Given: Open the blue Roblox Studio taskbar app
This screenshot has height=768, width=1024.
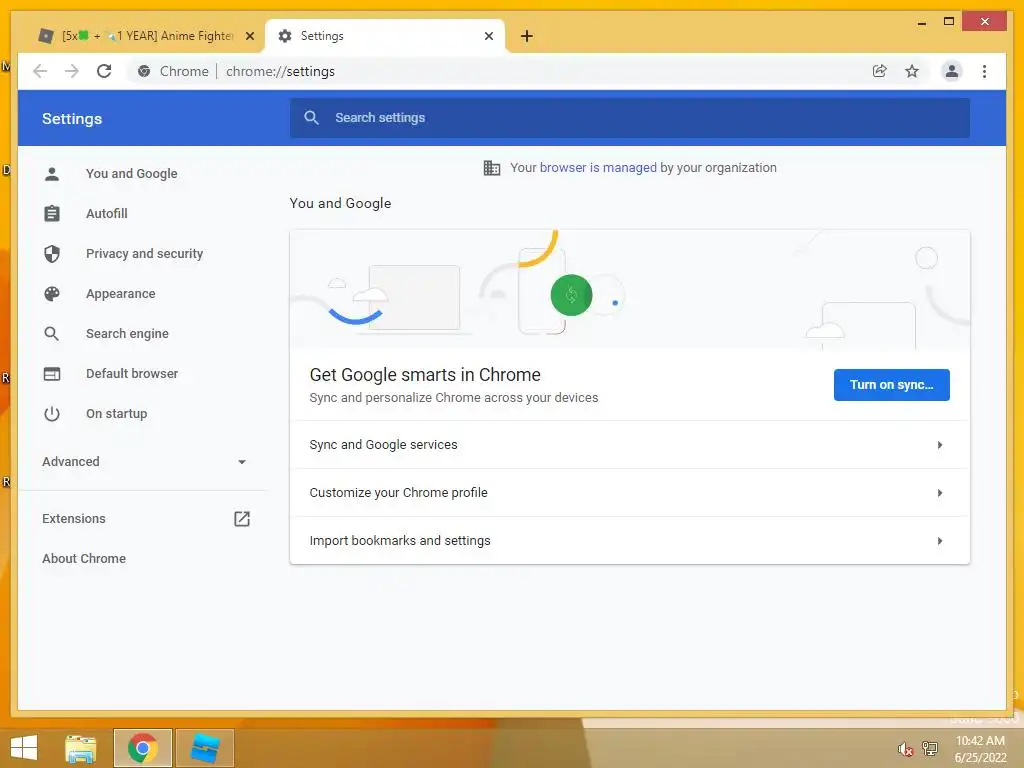Looking at the screenshot, I should 204,748.
